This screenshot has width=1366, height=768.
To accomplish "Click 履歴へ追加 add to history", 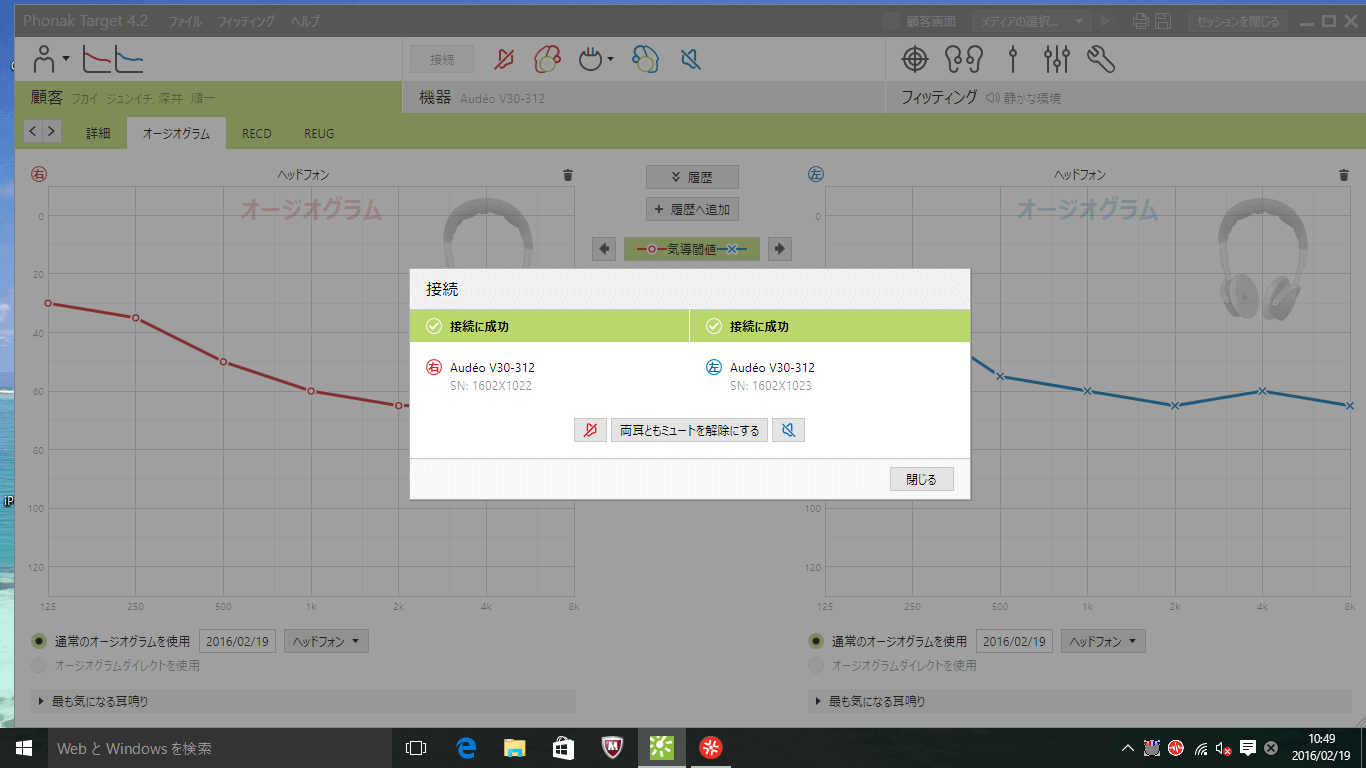I will coord(692,210).
